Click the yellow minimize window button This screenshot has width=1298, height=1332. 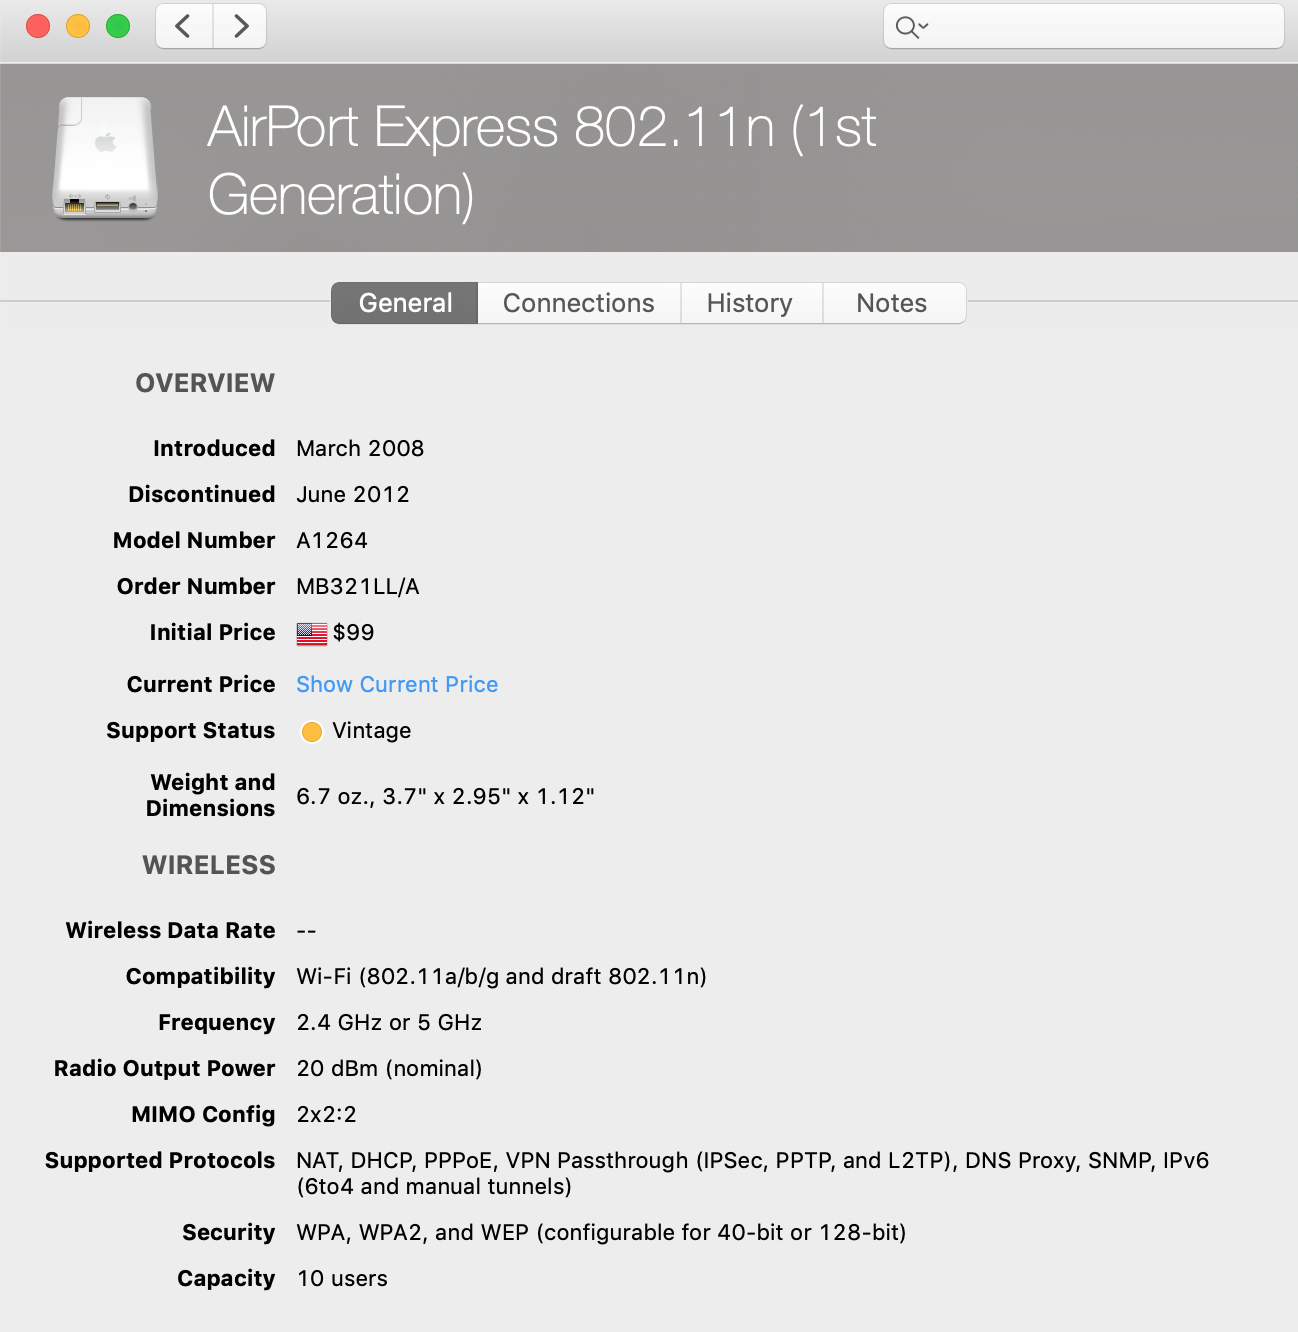[78, 26]
